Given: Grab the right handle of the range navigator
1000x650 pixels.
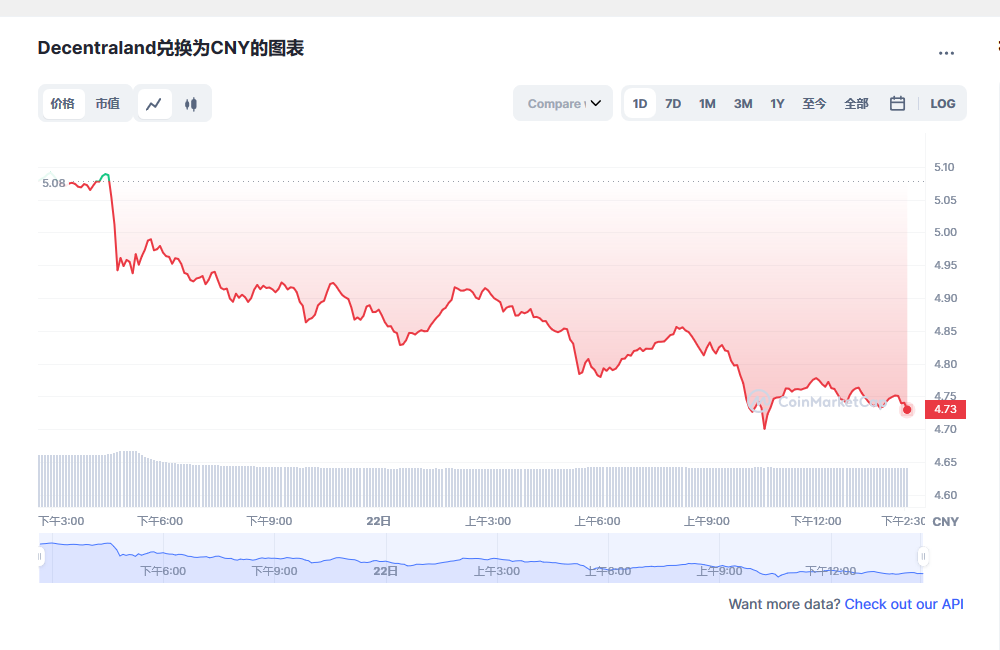Looking at the screenshot, I should click(923, 557).
